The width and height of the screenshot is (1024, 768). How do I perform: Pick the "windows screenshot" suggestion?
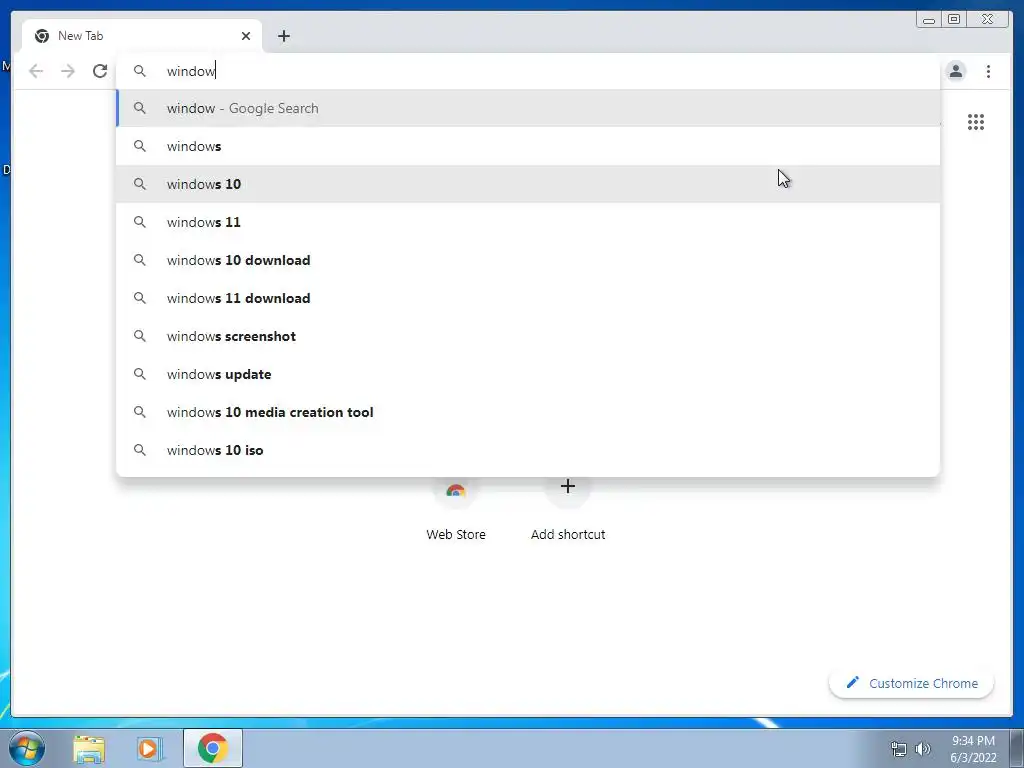point(528,336)
